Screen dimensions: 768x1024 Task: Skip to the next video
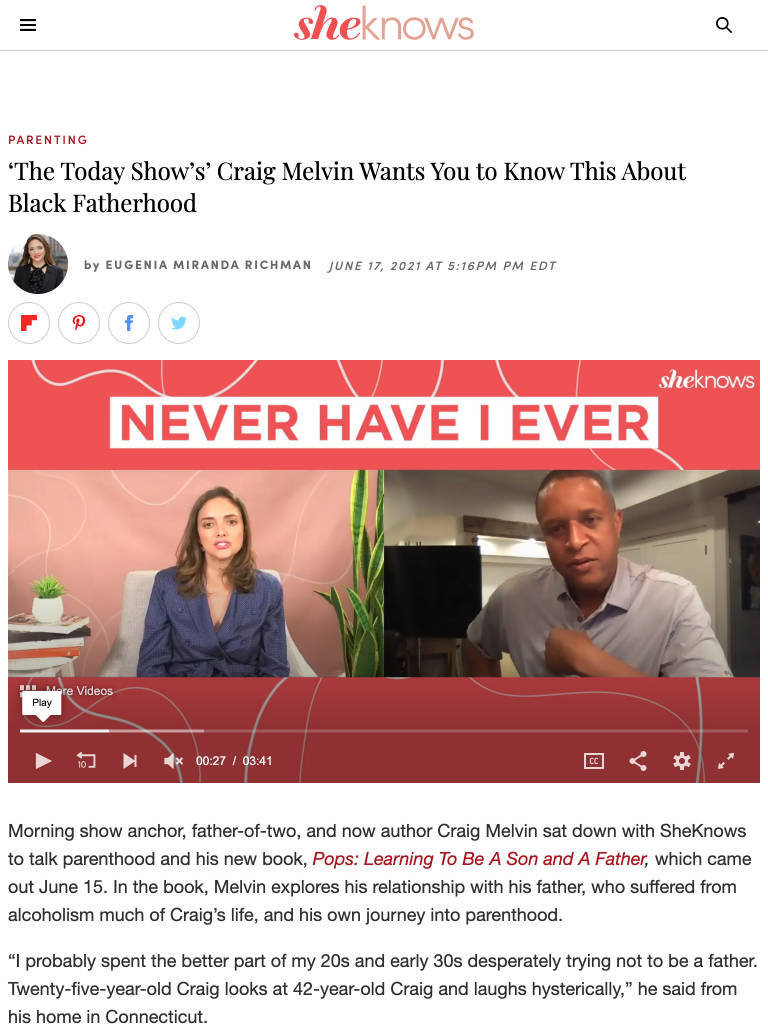pos(130,761)
